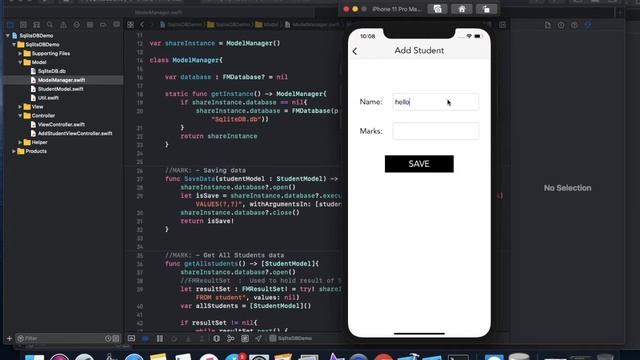Open the Find navigator magnifier icon
The height and width of the screenshot is (360, 640).
50,25
